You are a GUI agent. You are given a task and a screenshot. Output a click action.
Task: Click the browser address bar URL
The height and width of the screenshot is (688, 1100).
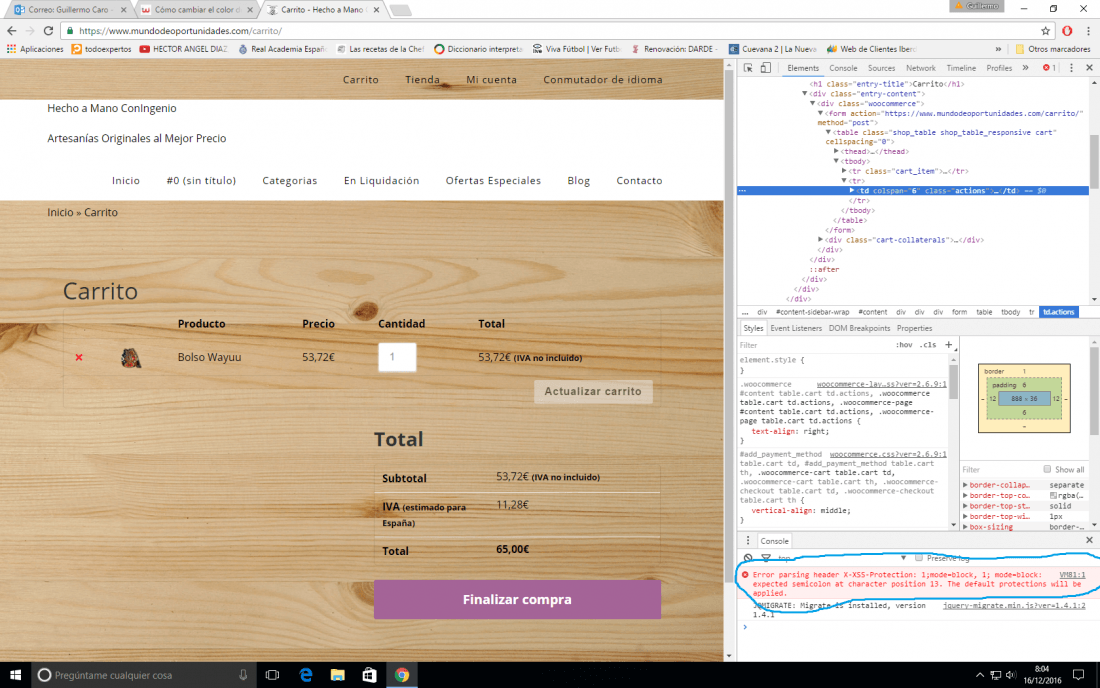pos(180,31)
